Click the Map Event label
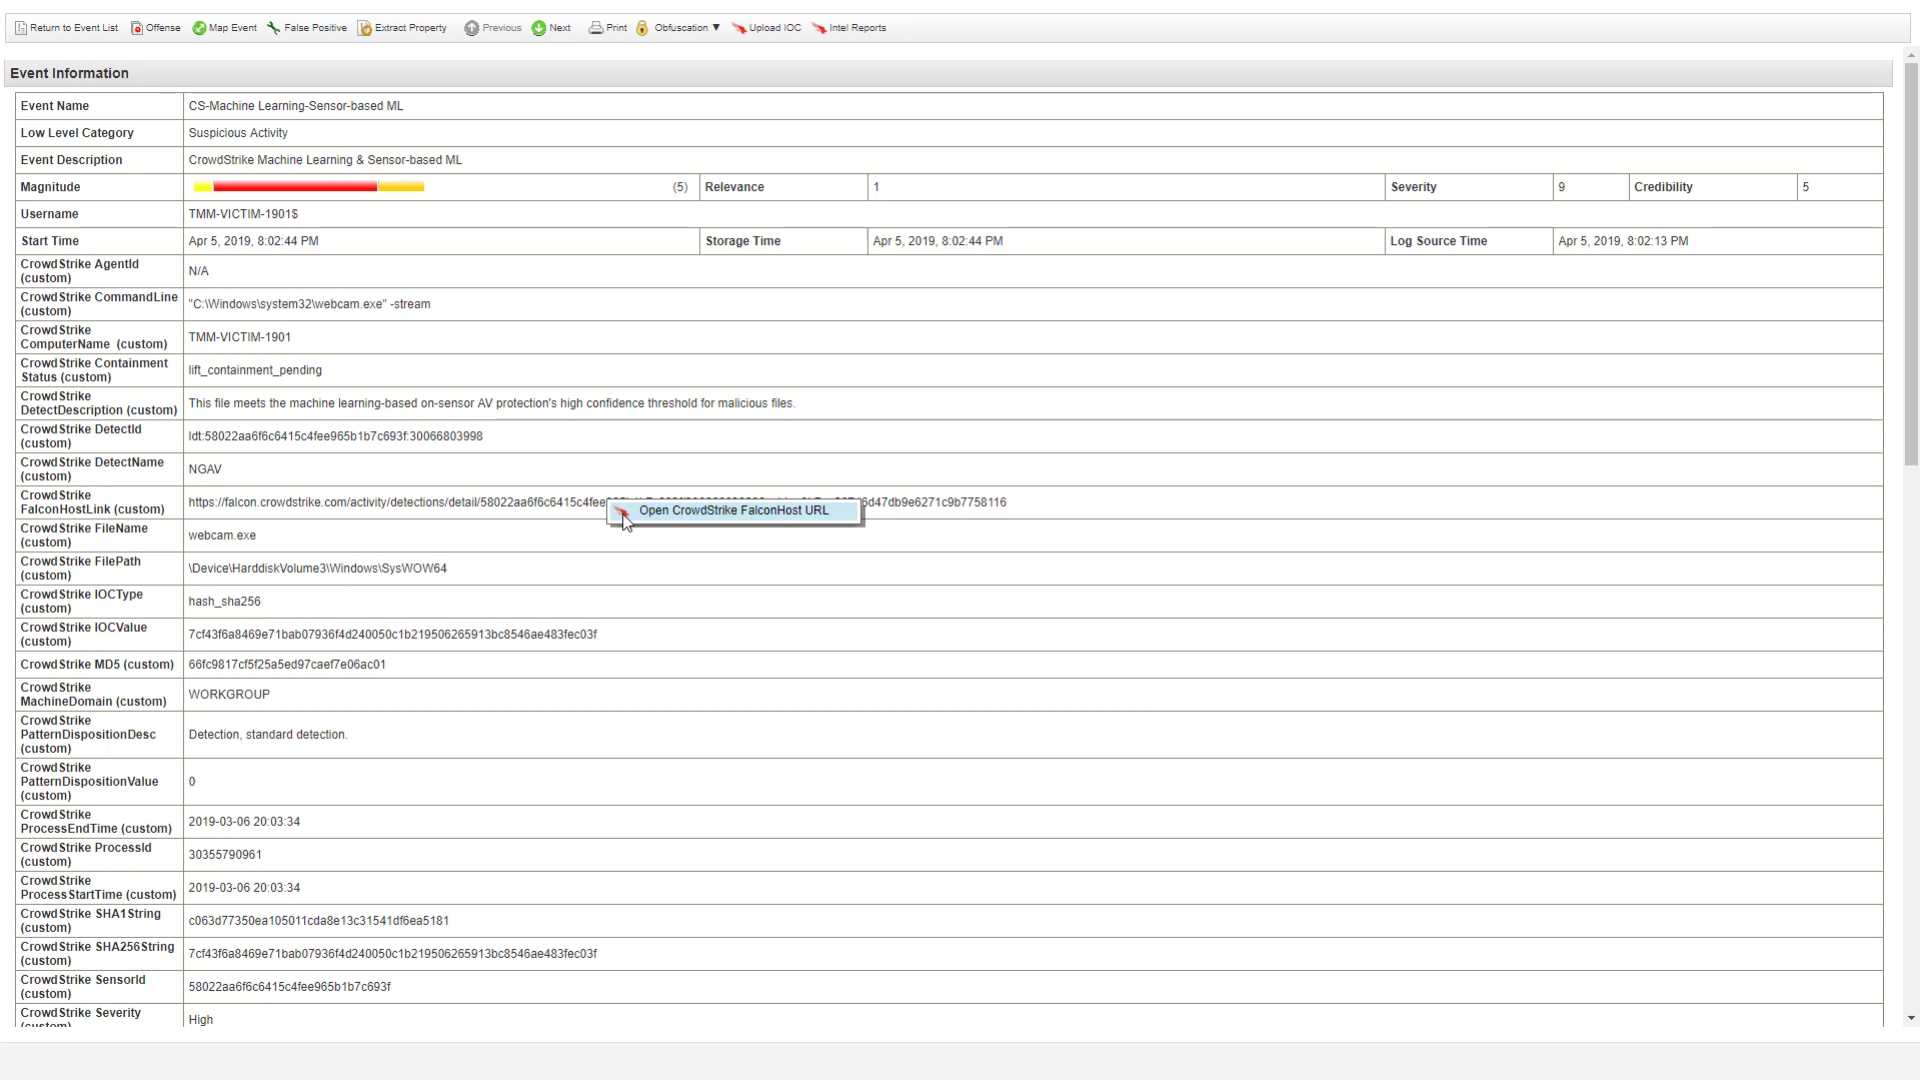 (233, 28)
